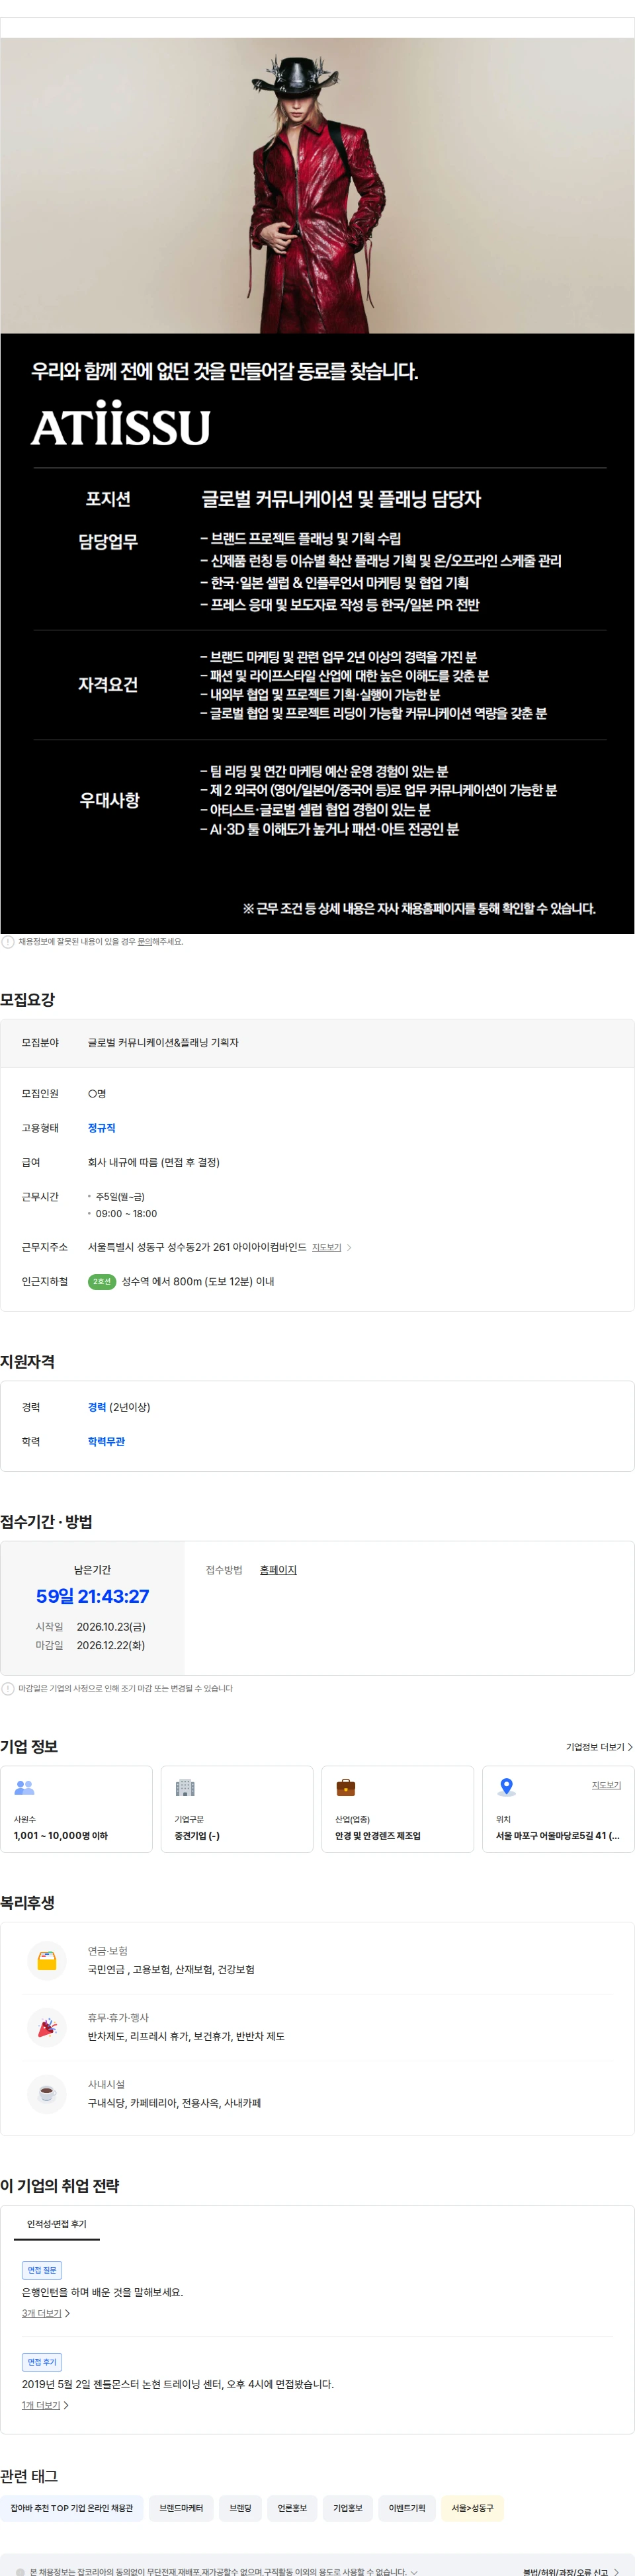Viewport: 635px width, 2576px height.
Task: Click the 면접 후기 badge
Action: point(42,2362)
